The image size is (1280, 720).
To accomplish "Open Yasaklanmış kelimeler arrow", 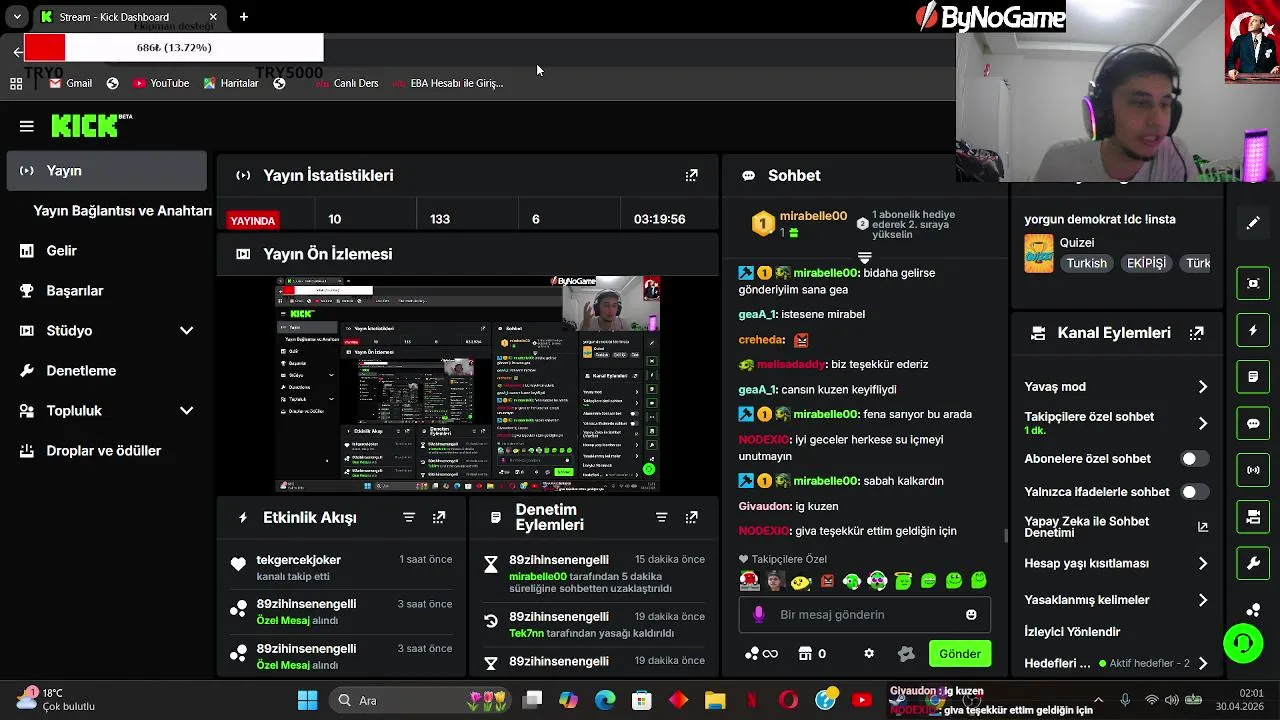I will [1203, 600].
